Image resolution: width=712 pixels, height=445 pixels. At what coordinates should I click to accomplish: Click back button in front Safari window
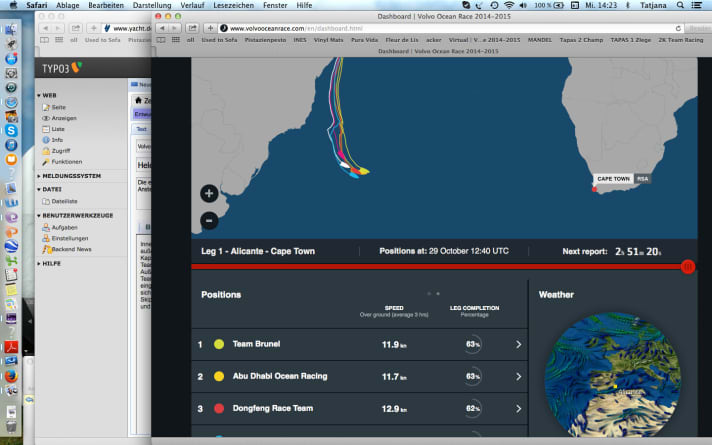(162, 28)
